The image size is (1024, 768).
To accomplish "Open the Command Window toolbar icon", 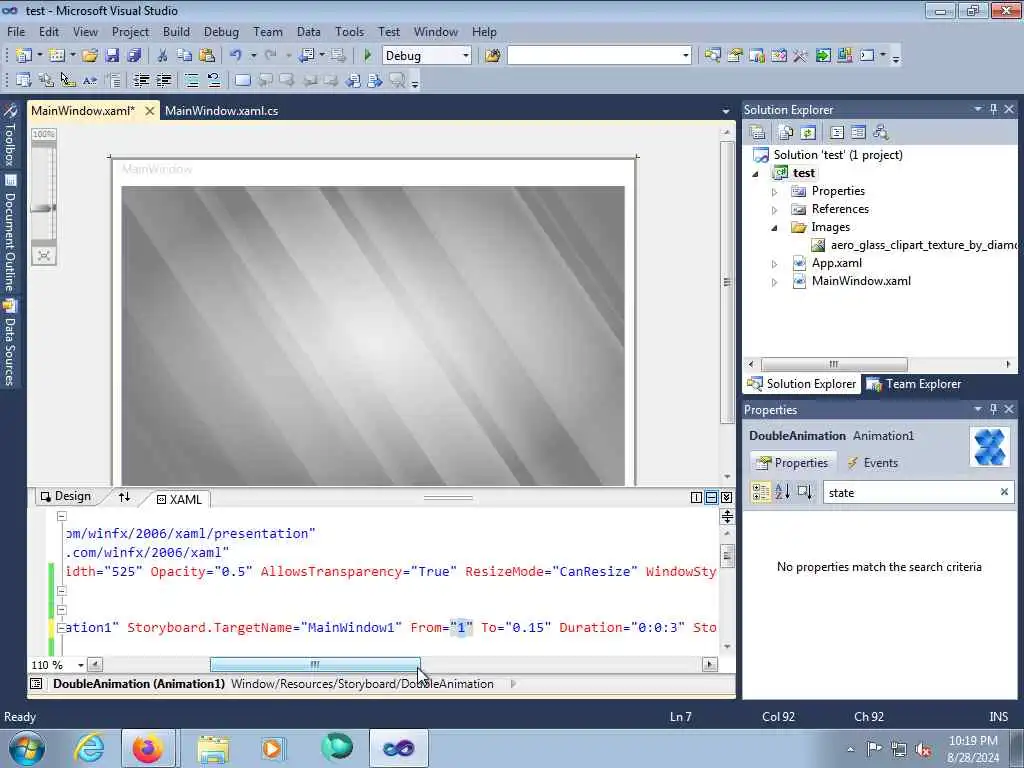I will point(867,56).
